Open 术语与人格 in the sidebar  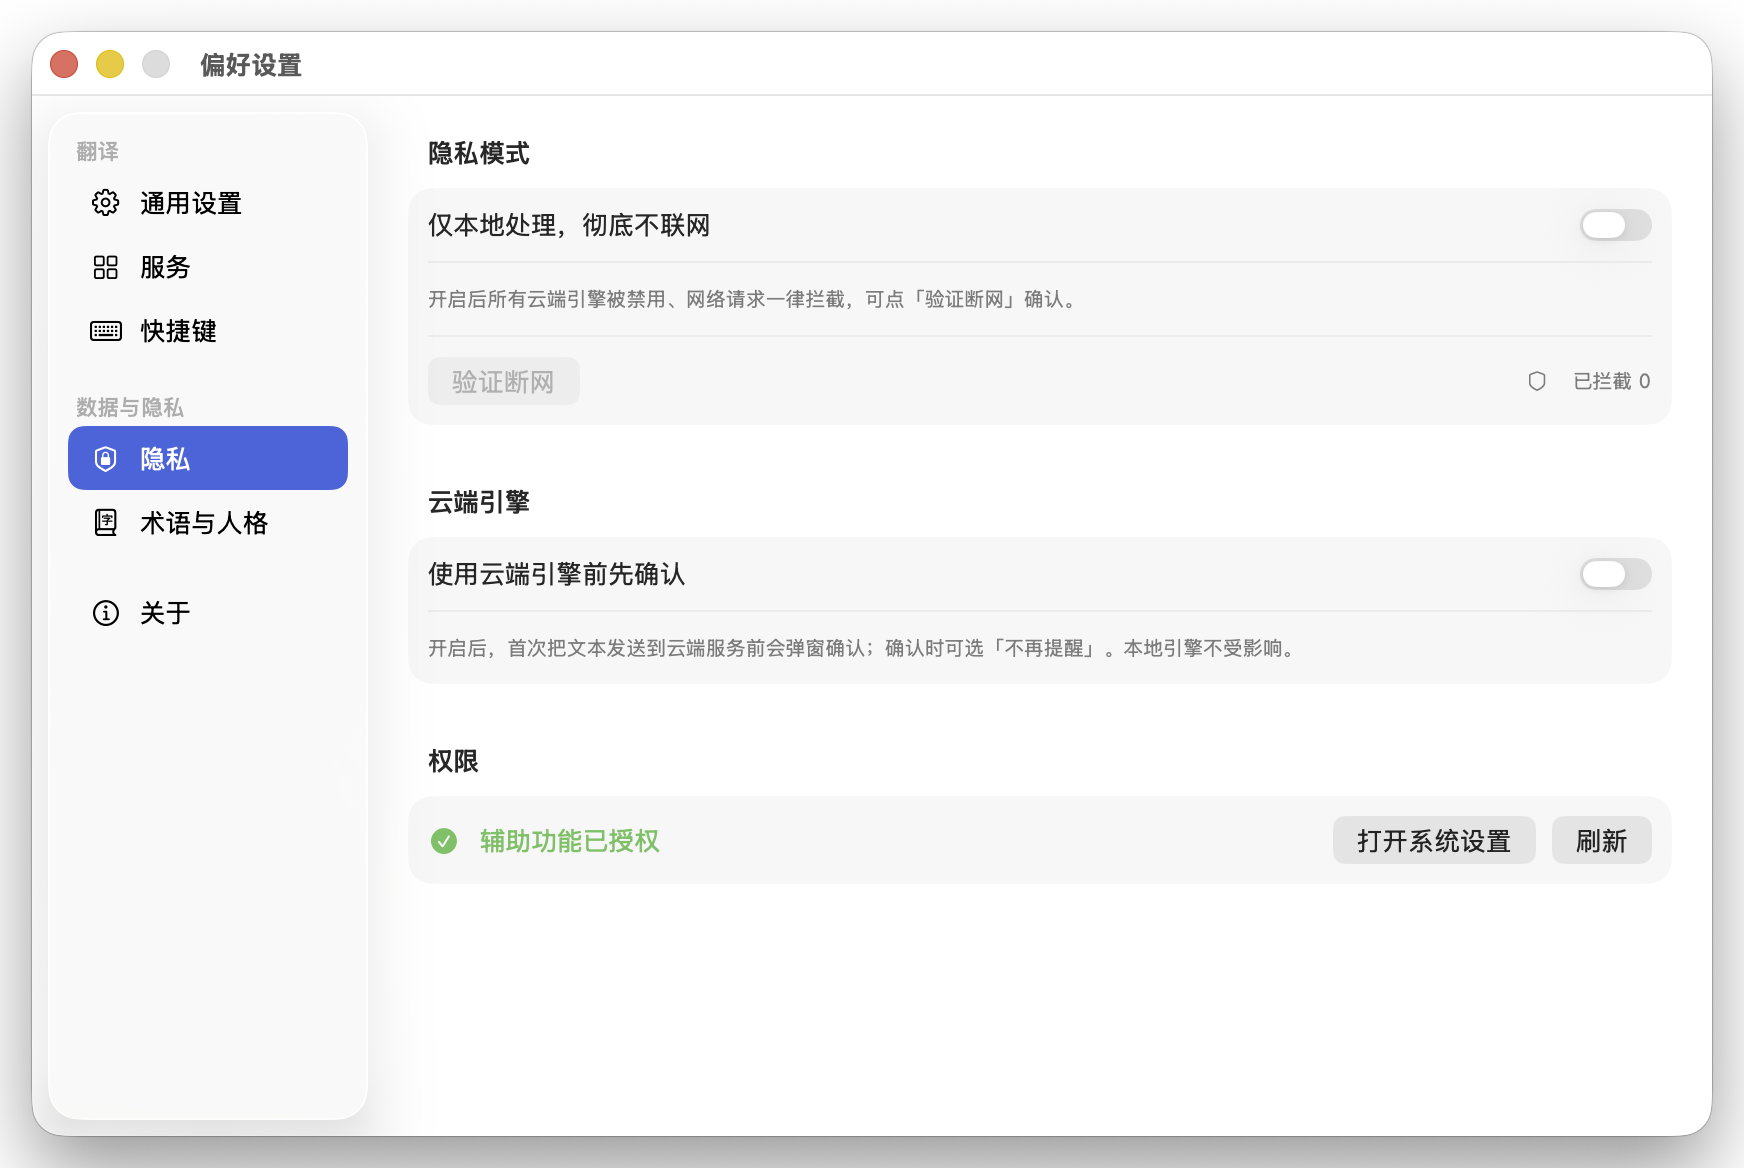coord(208,523)
